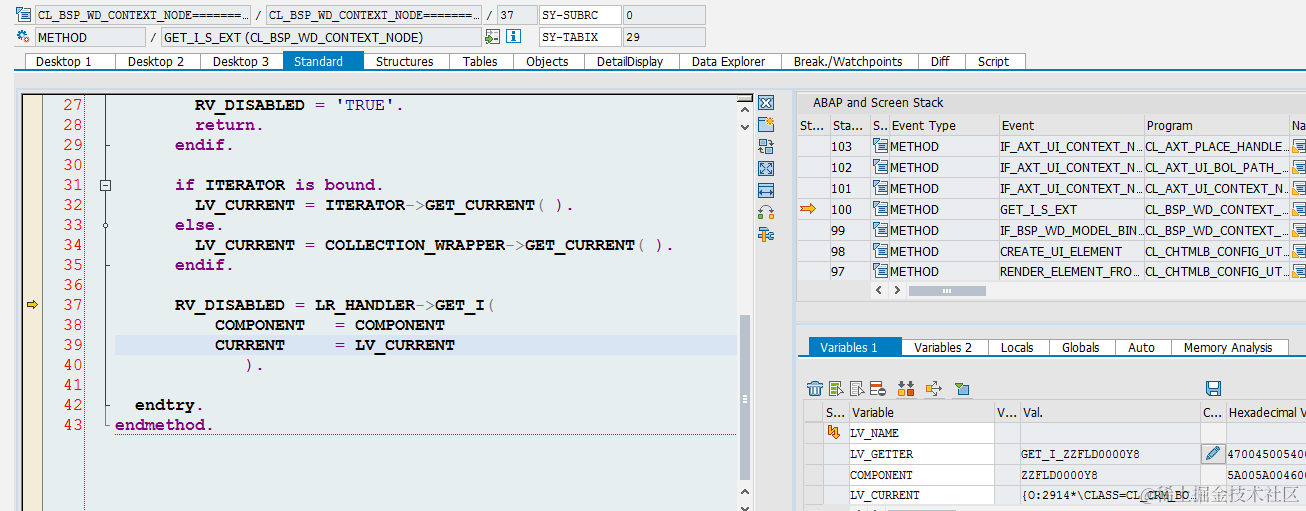
Task: Click the horizontal maximize tool icon
Action: (x=766, y=191)
